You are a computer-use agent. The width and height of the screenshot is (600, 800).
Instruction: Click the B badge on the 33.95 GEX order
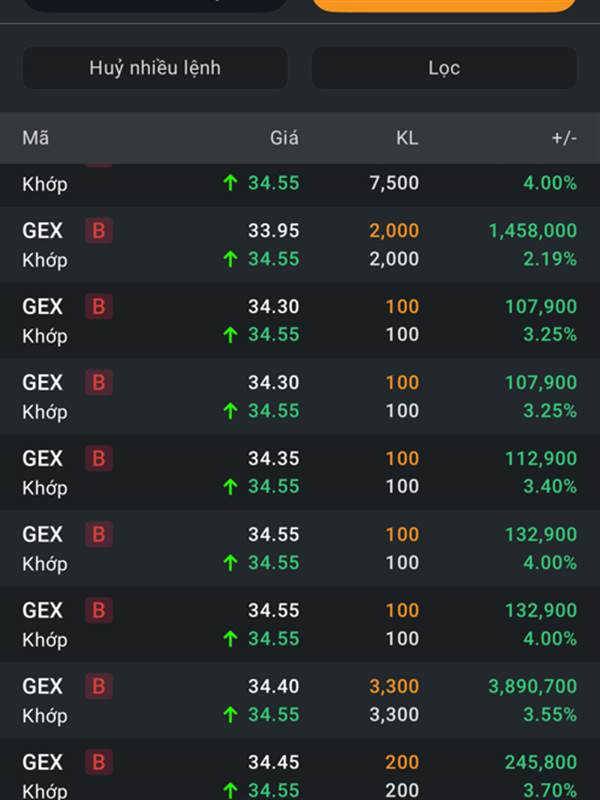[x=98, y=231]
